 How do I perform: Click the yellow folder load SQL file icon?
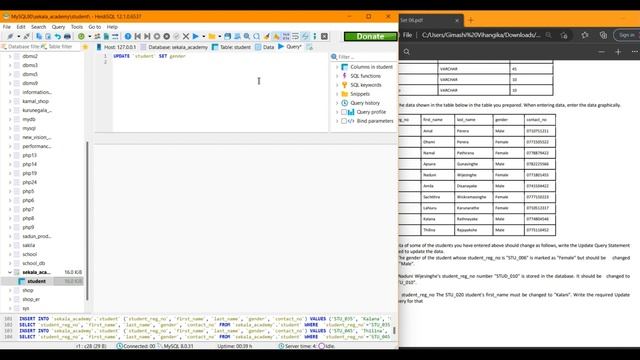(x=212, y=36)
